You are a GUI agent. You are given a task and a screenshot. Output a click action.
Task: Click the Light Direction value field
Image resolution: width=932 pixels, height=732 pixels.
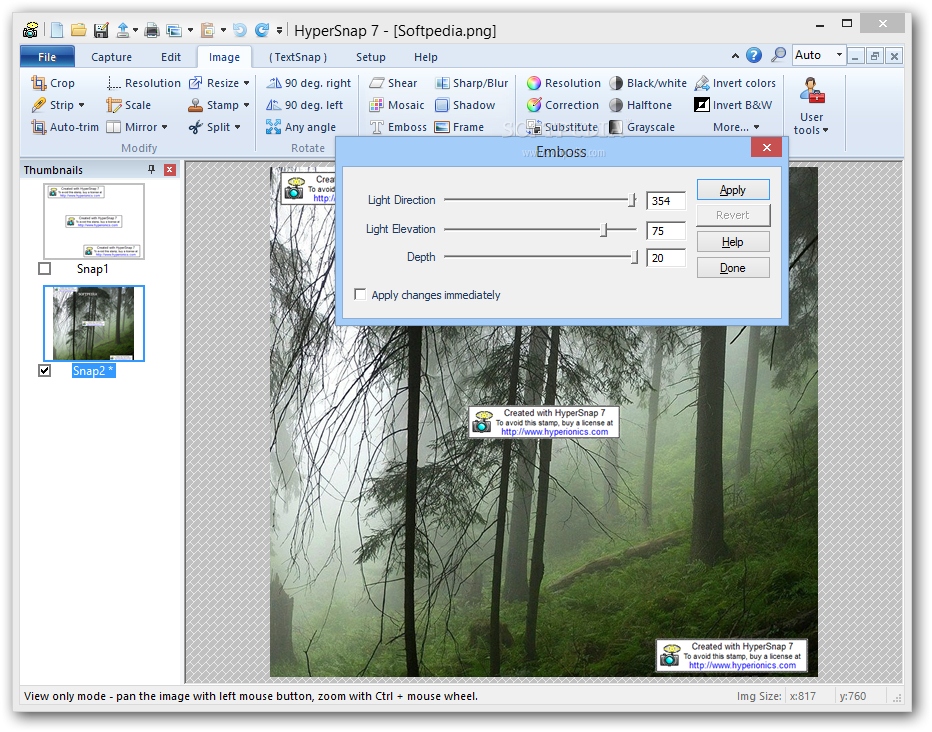[666, 201]
